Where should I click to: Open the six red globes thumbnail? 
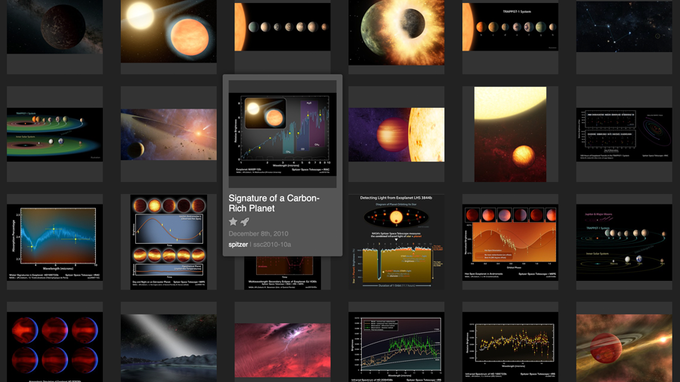[x=55, y=347]
